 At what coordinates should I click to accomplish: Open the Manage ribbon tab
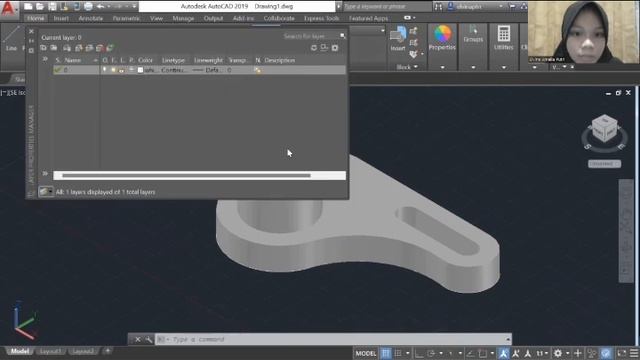183,18
